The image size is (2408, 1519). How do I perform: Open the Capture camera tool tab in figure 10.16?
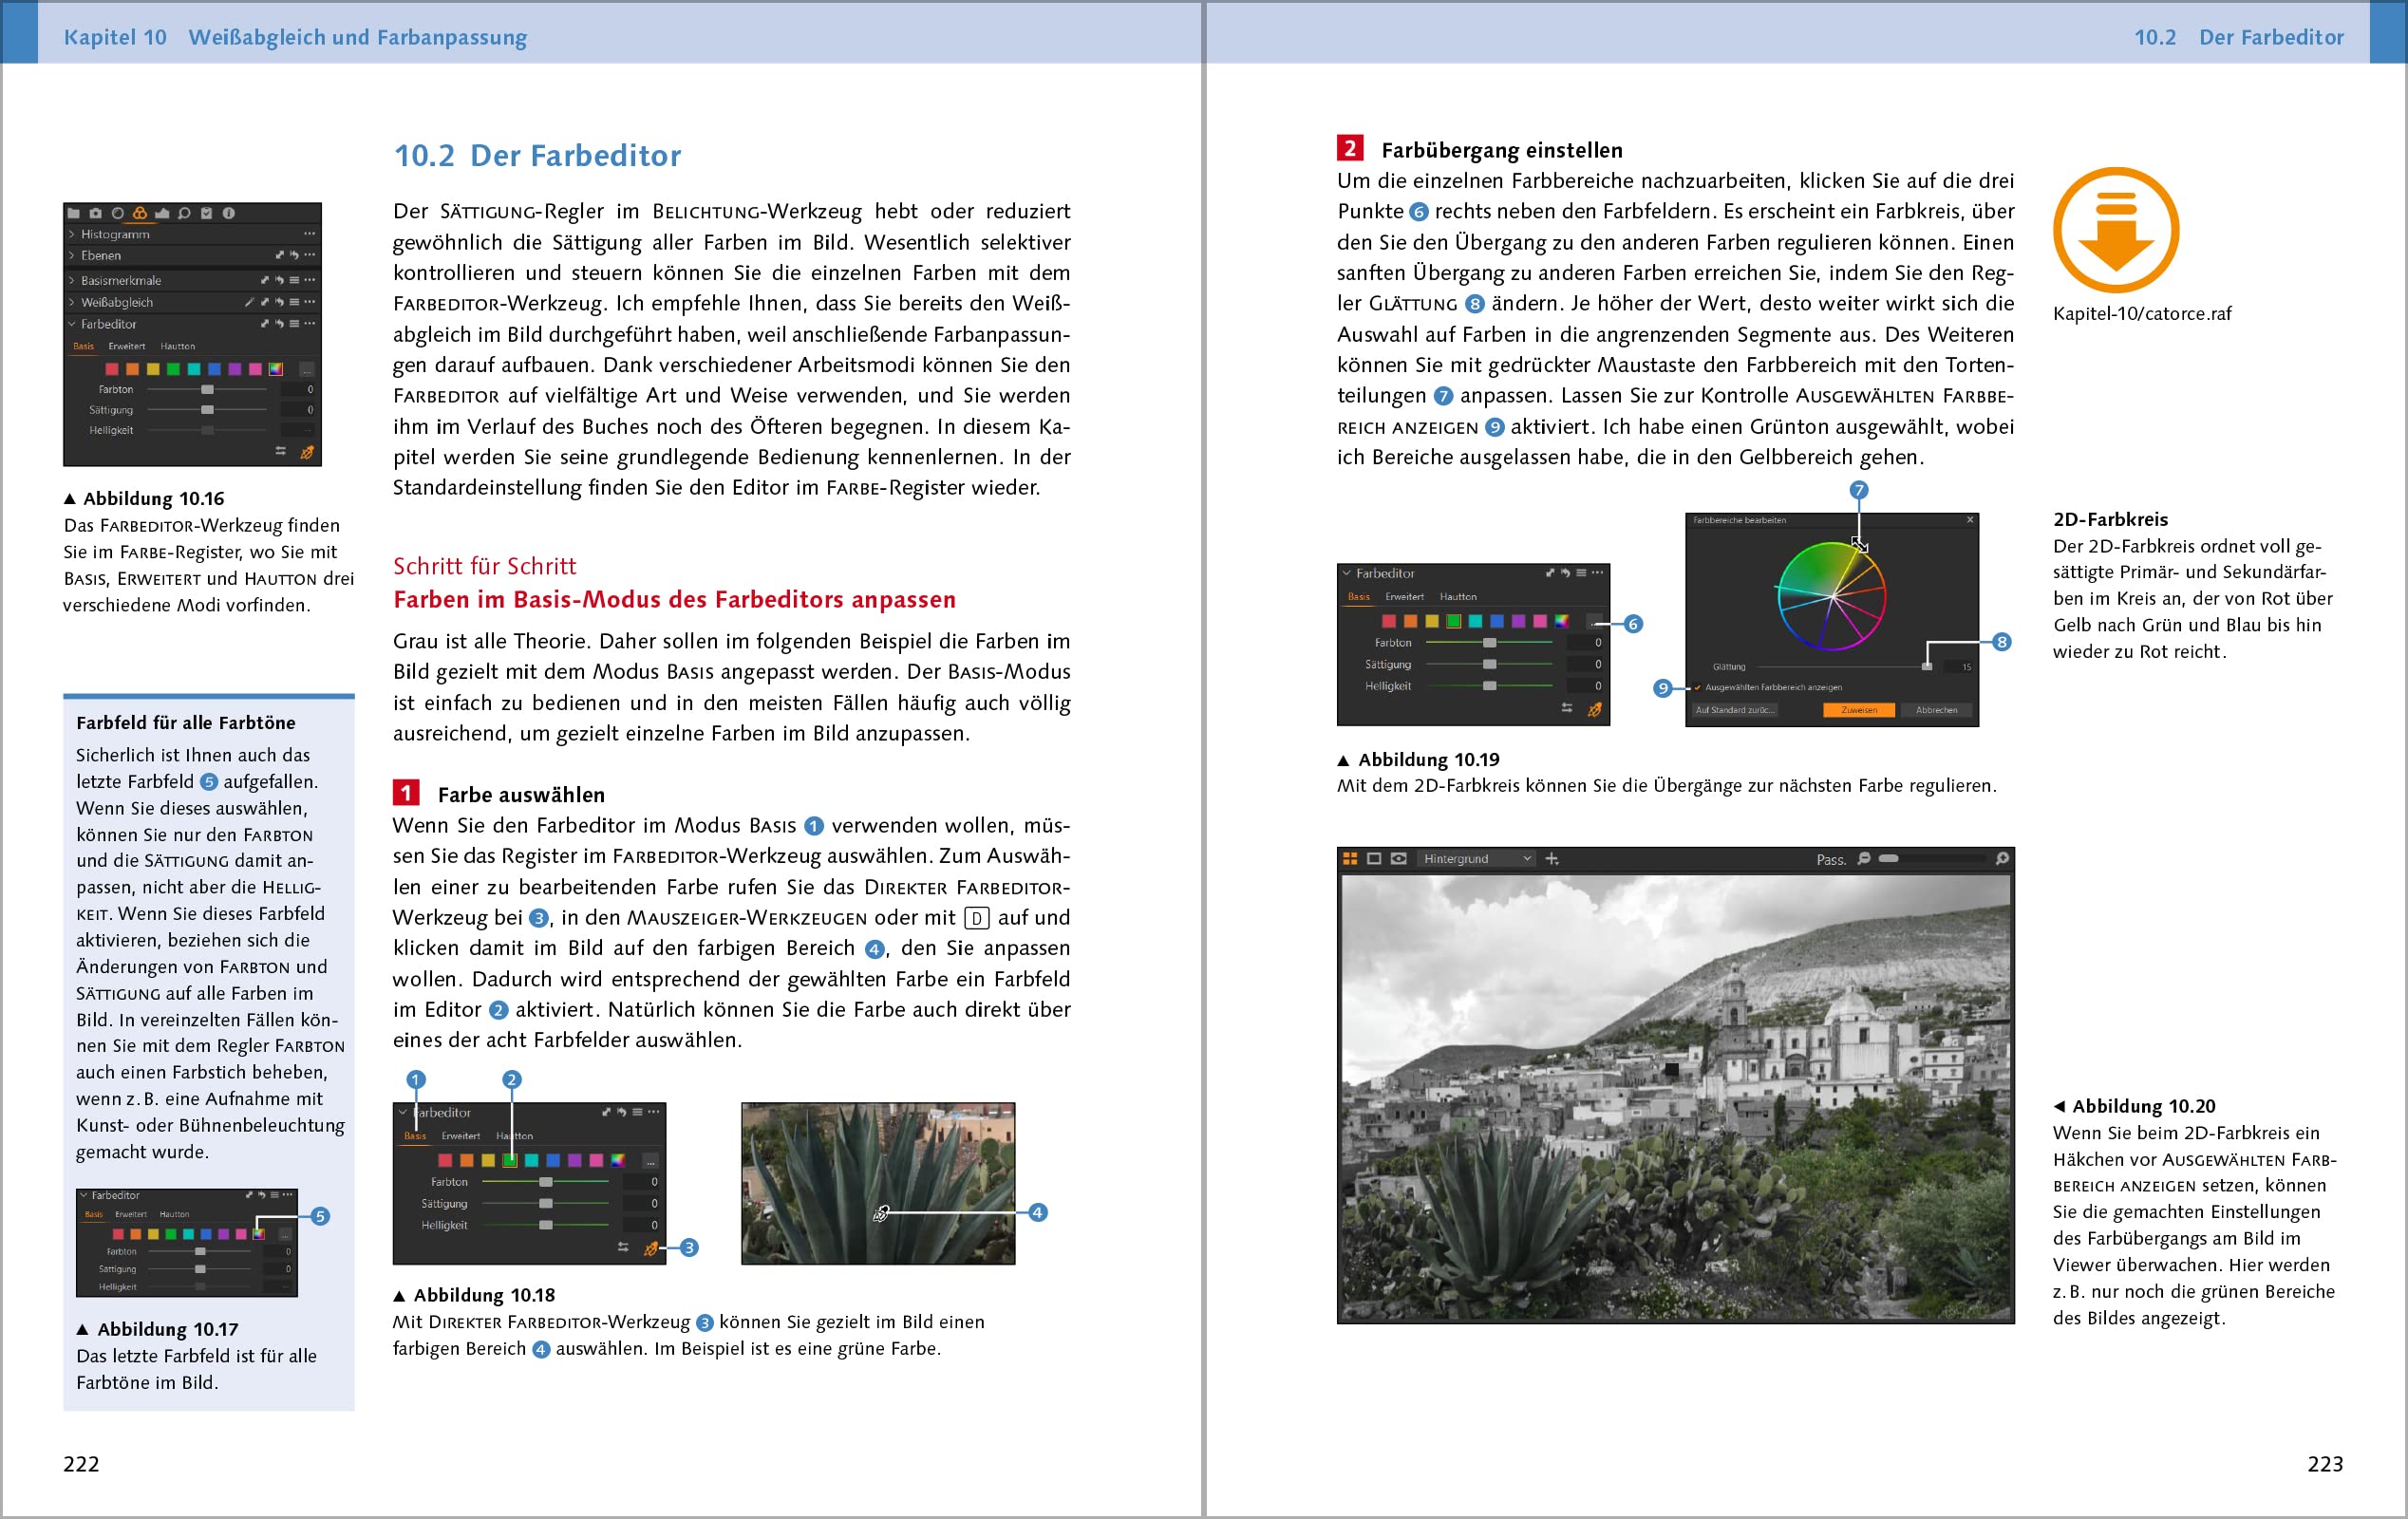(95, 213)
